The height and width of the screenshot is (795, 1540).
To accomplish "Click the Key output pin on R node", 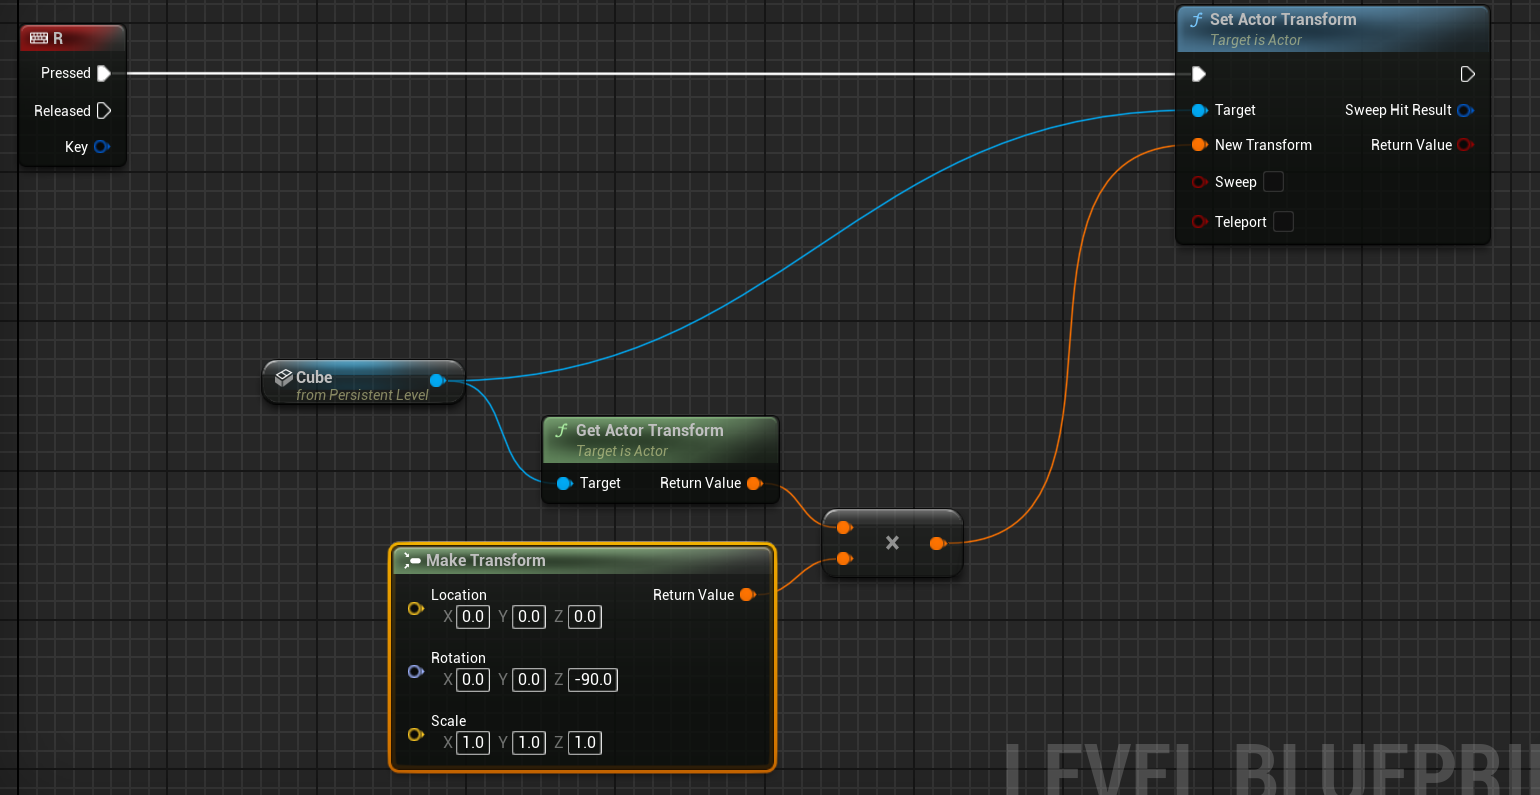I will click(x=101, y=147).
